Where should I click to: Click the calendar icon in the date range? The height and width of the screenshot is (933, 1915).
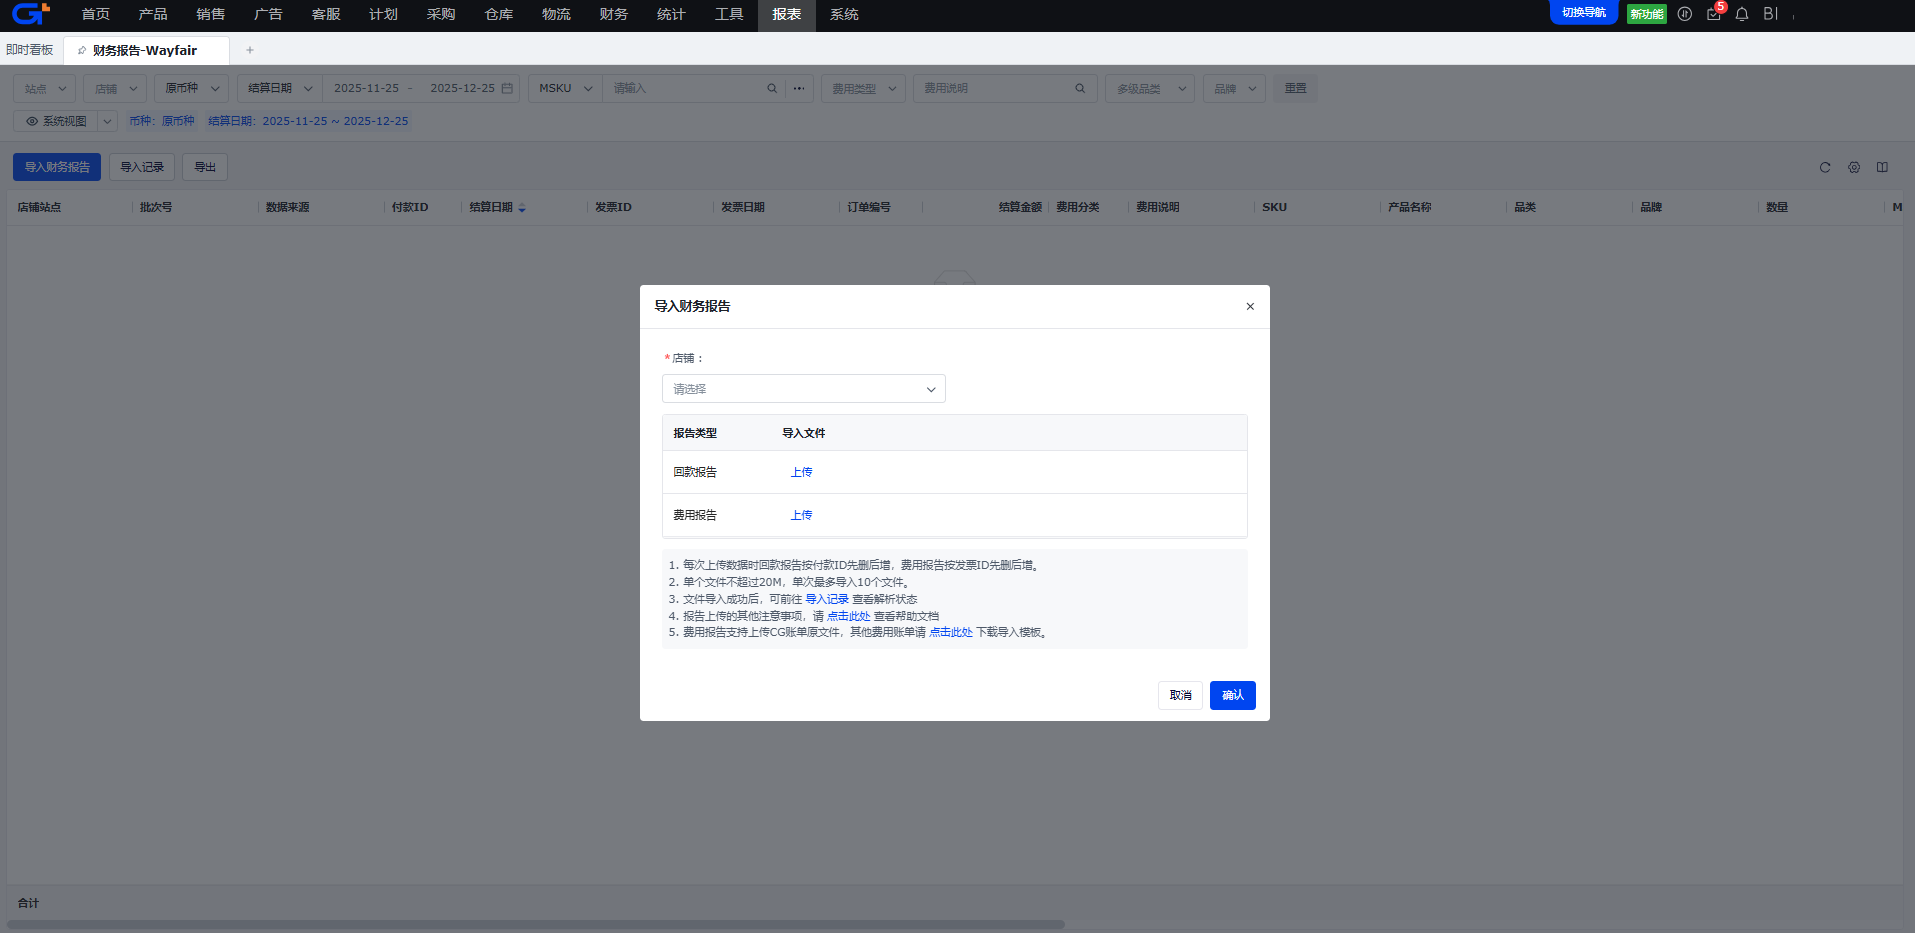tap(507, 88)
